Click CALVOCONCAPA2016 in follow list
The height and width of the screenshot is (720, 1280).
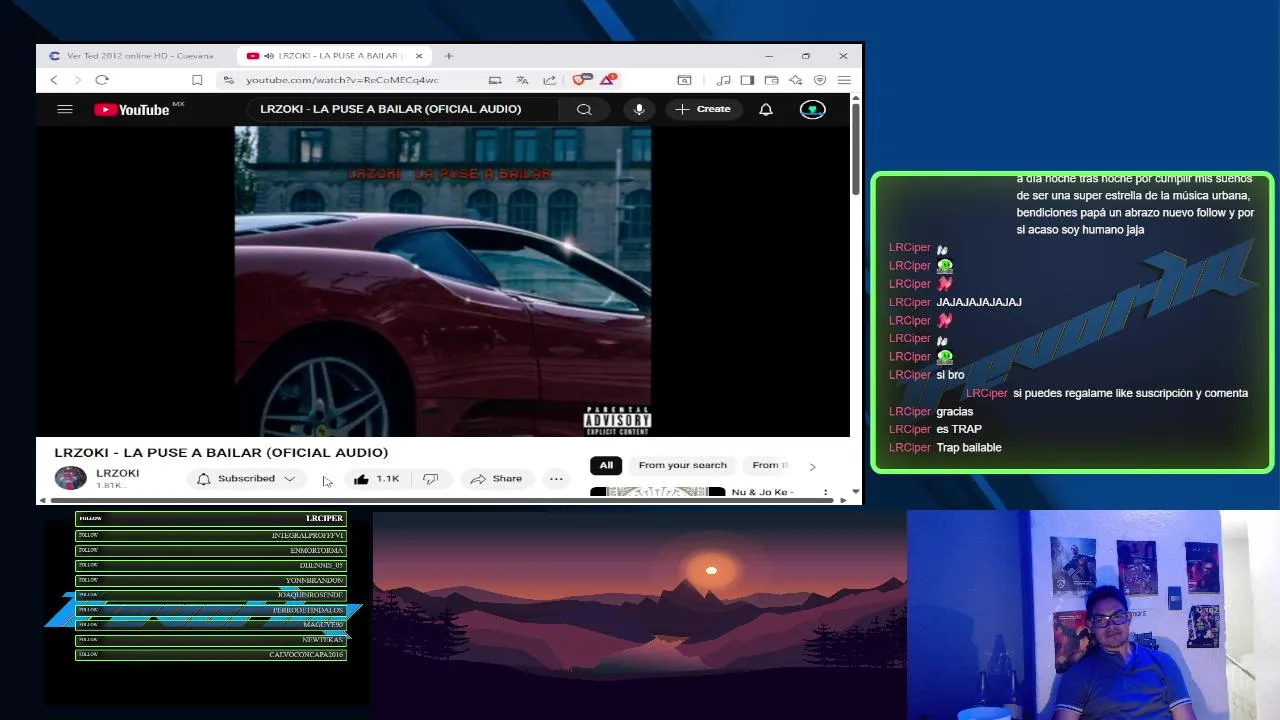(211, 654)
